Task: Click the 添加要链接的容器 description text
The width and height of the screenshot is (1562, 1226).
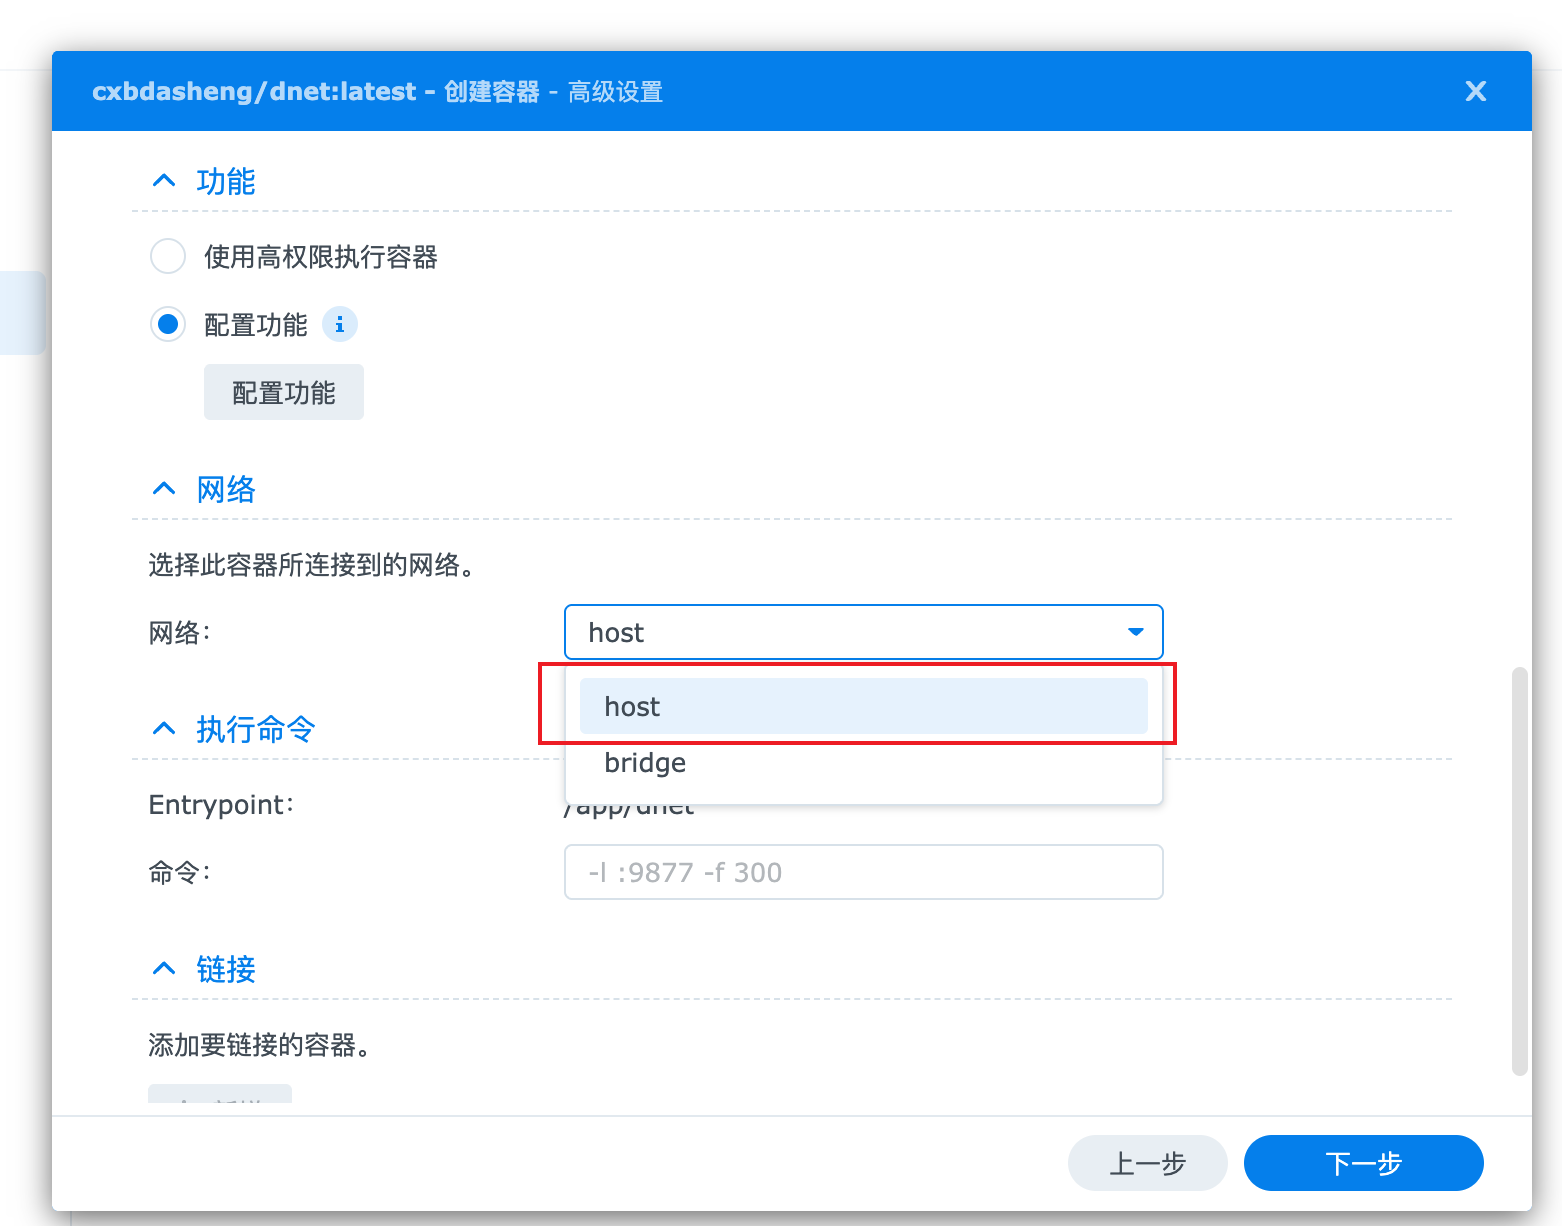Action: pos(259,1045)
